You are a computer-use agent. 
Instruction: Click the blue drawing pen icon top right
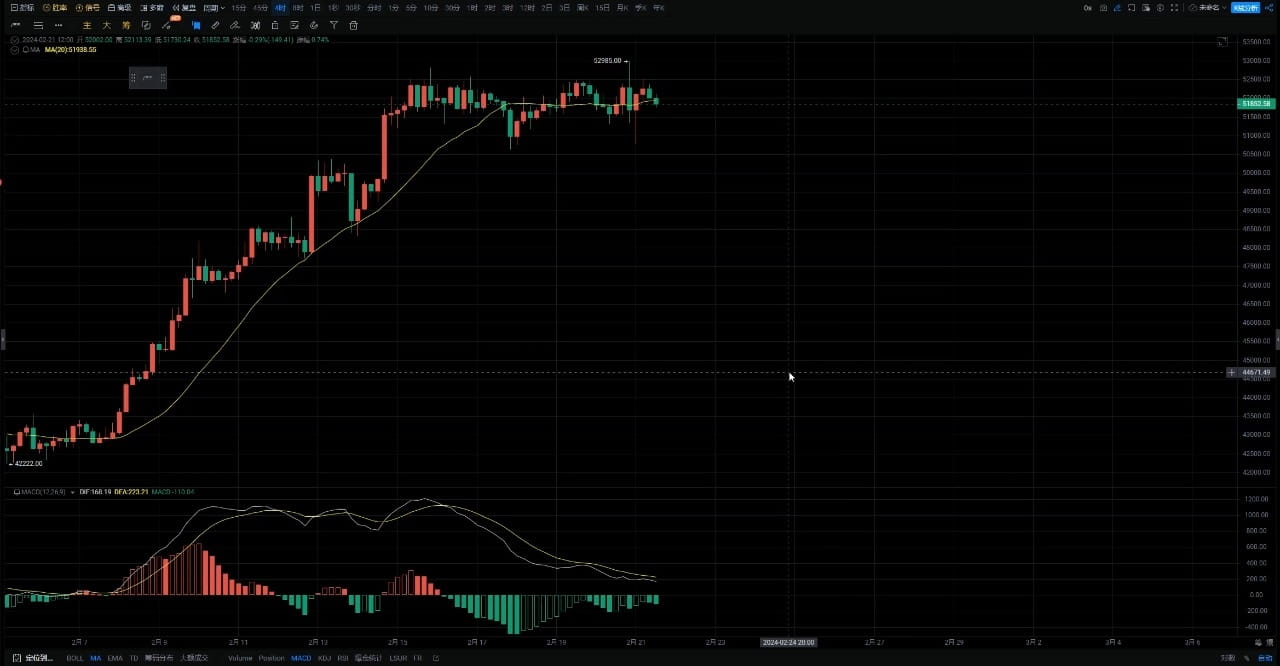[1117, 8]
